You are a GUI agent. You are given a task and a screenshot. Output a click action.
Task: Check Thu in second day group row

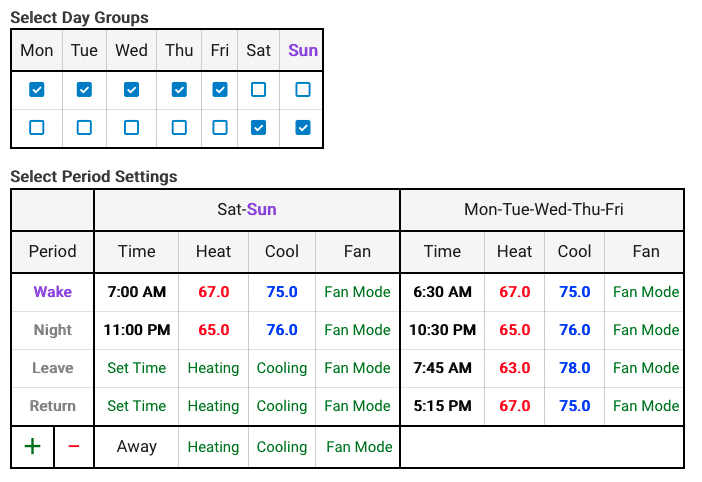pyautogui.click(x=179, y=128)
